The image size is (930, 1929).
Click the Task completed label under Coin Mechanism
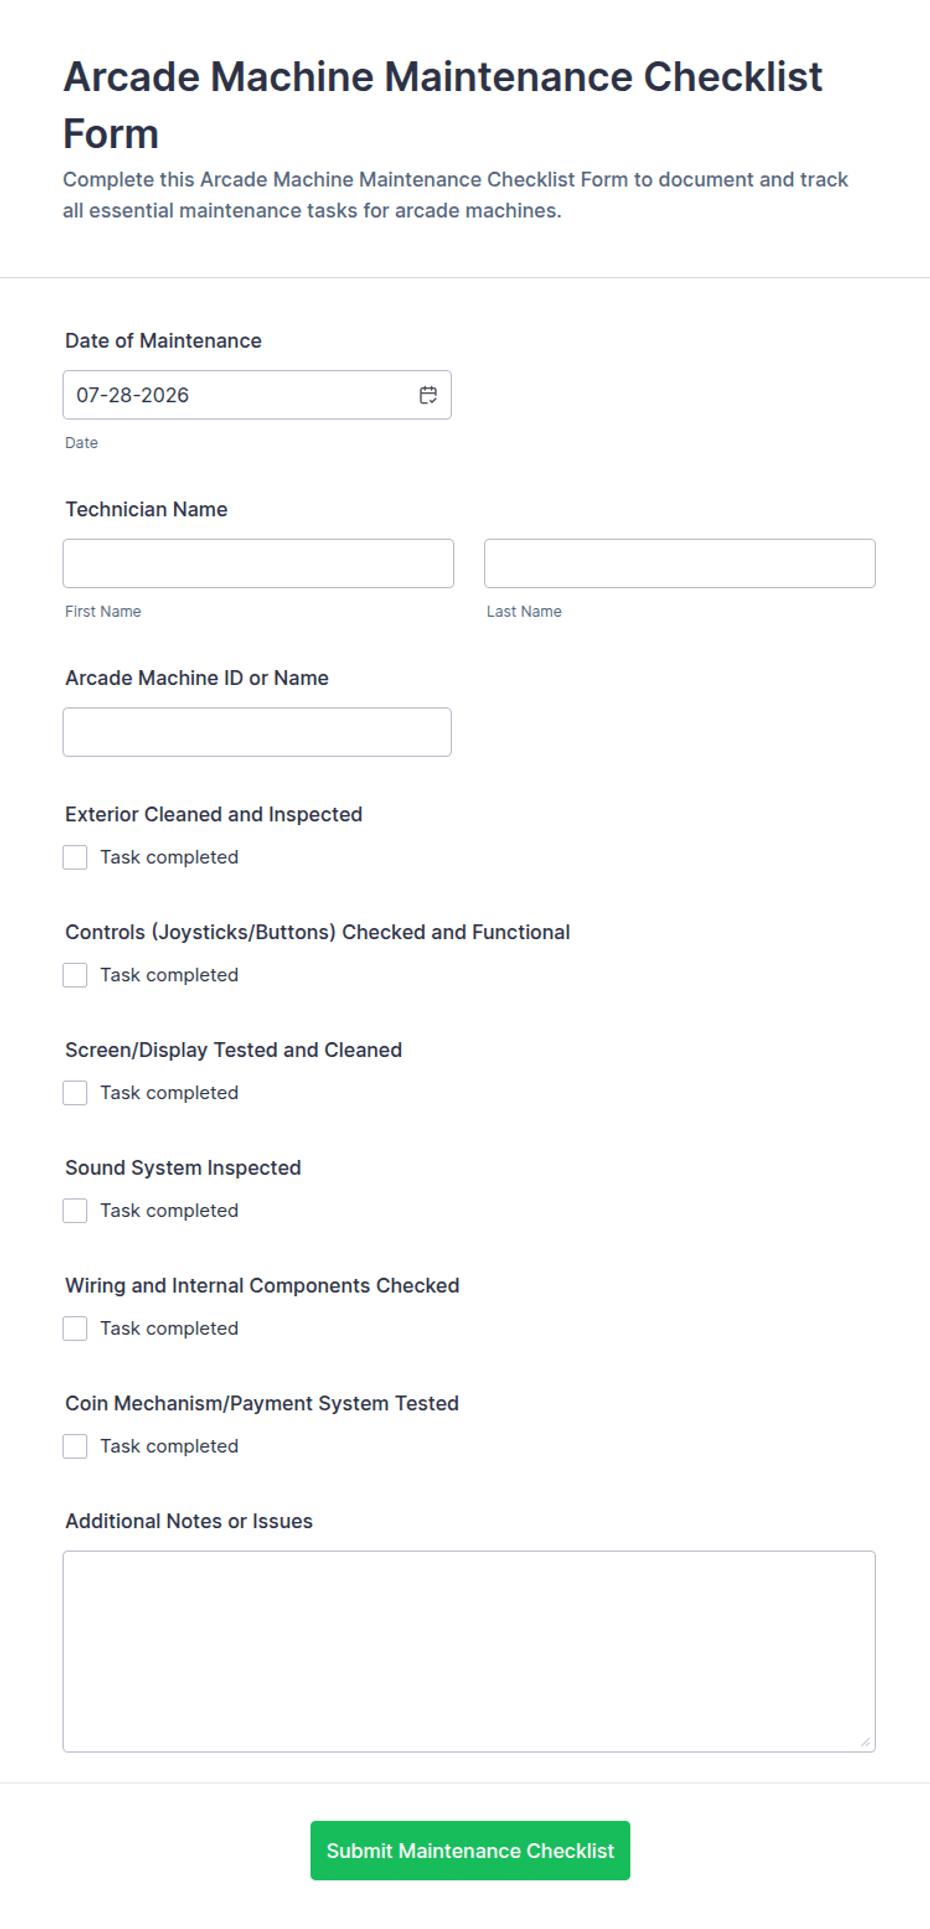[x=169, y=1446]
